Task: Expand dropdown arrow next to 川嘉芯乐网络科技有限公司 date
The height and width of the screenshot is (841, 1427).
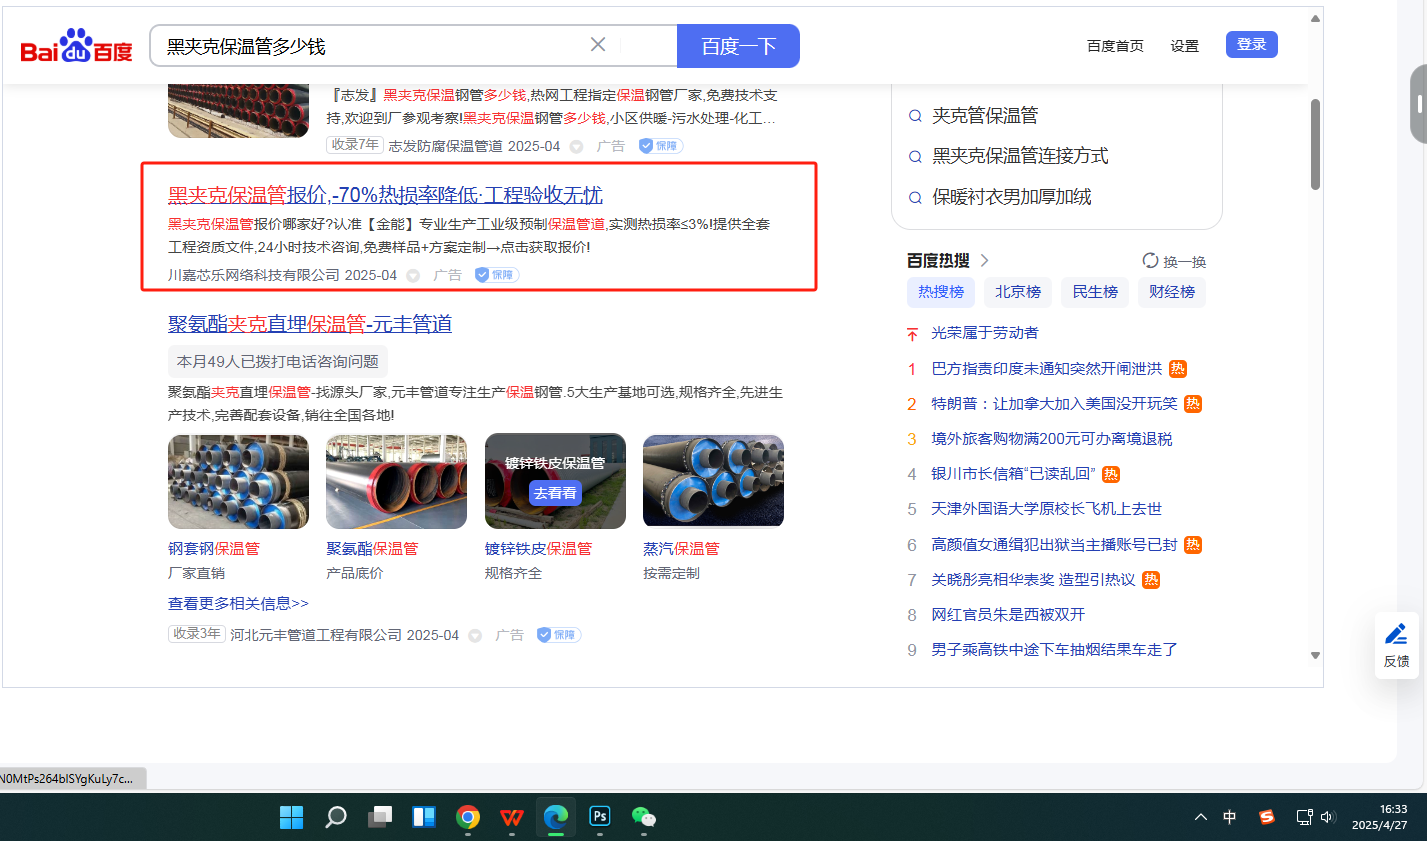Action: pos(412,276)
